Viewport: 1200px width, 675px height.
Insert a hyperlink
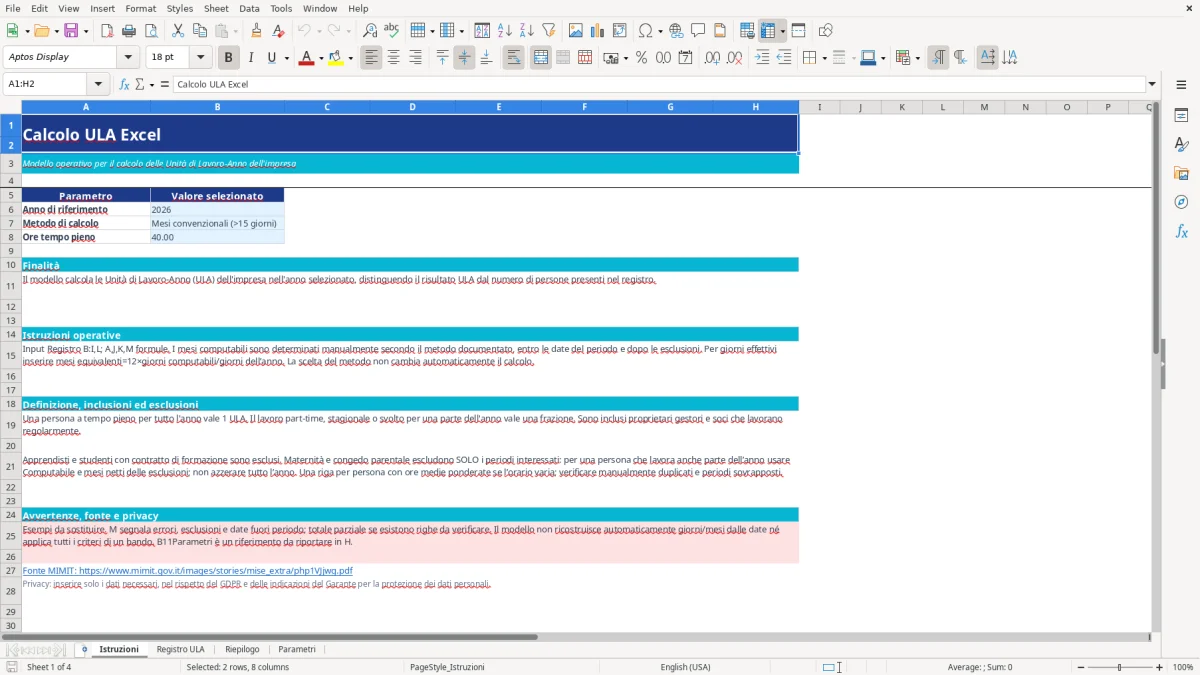click(676, 31)
